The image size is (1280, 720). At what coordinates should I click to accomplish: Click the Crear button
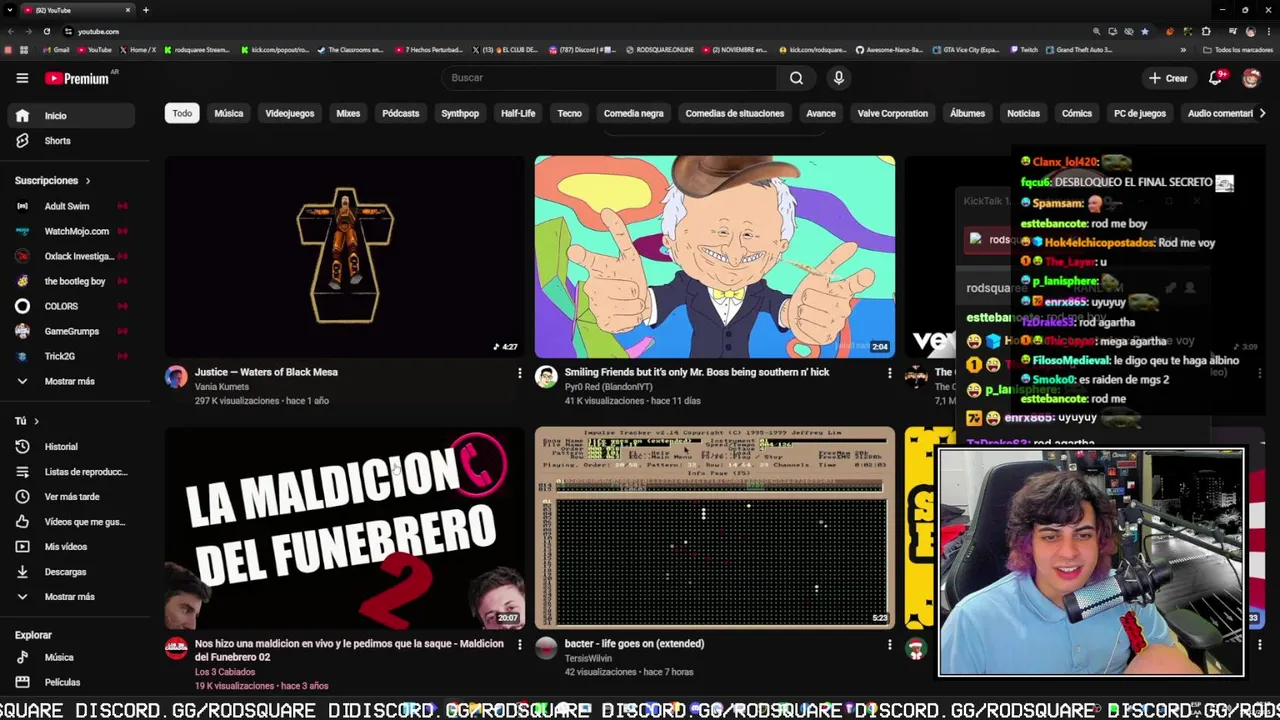pyautogui.click(x=1168, y=78)
